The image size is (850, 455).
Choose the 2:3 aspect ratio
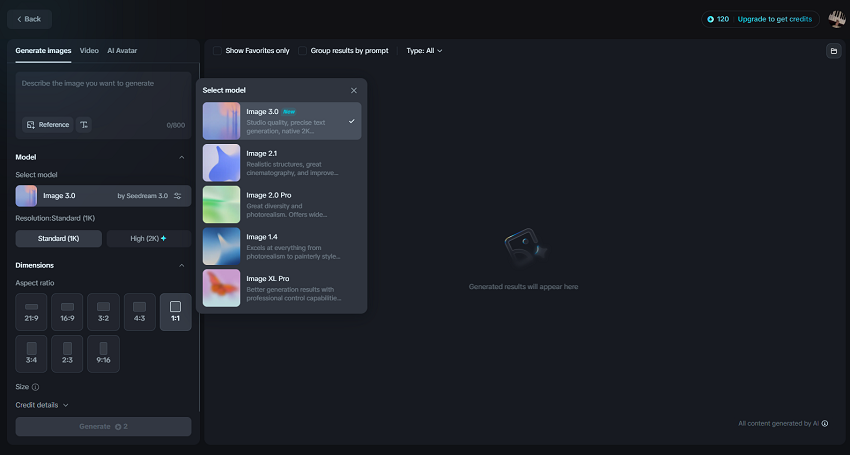click(67, 354)
